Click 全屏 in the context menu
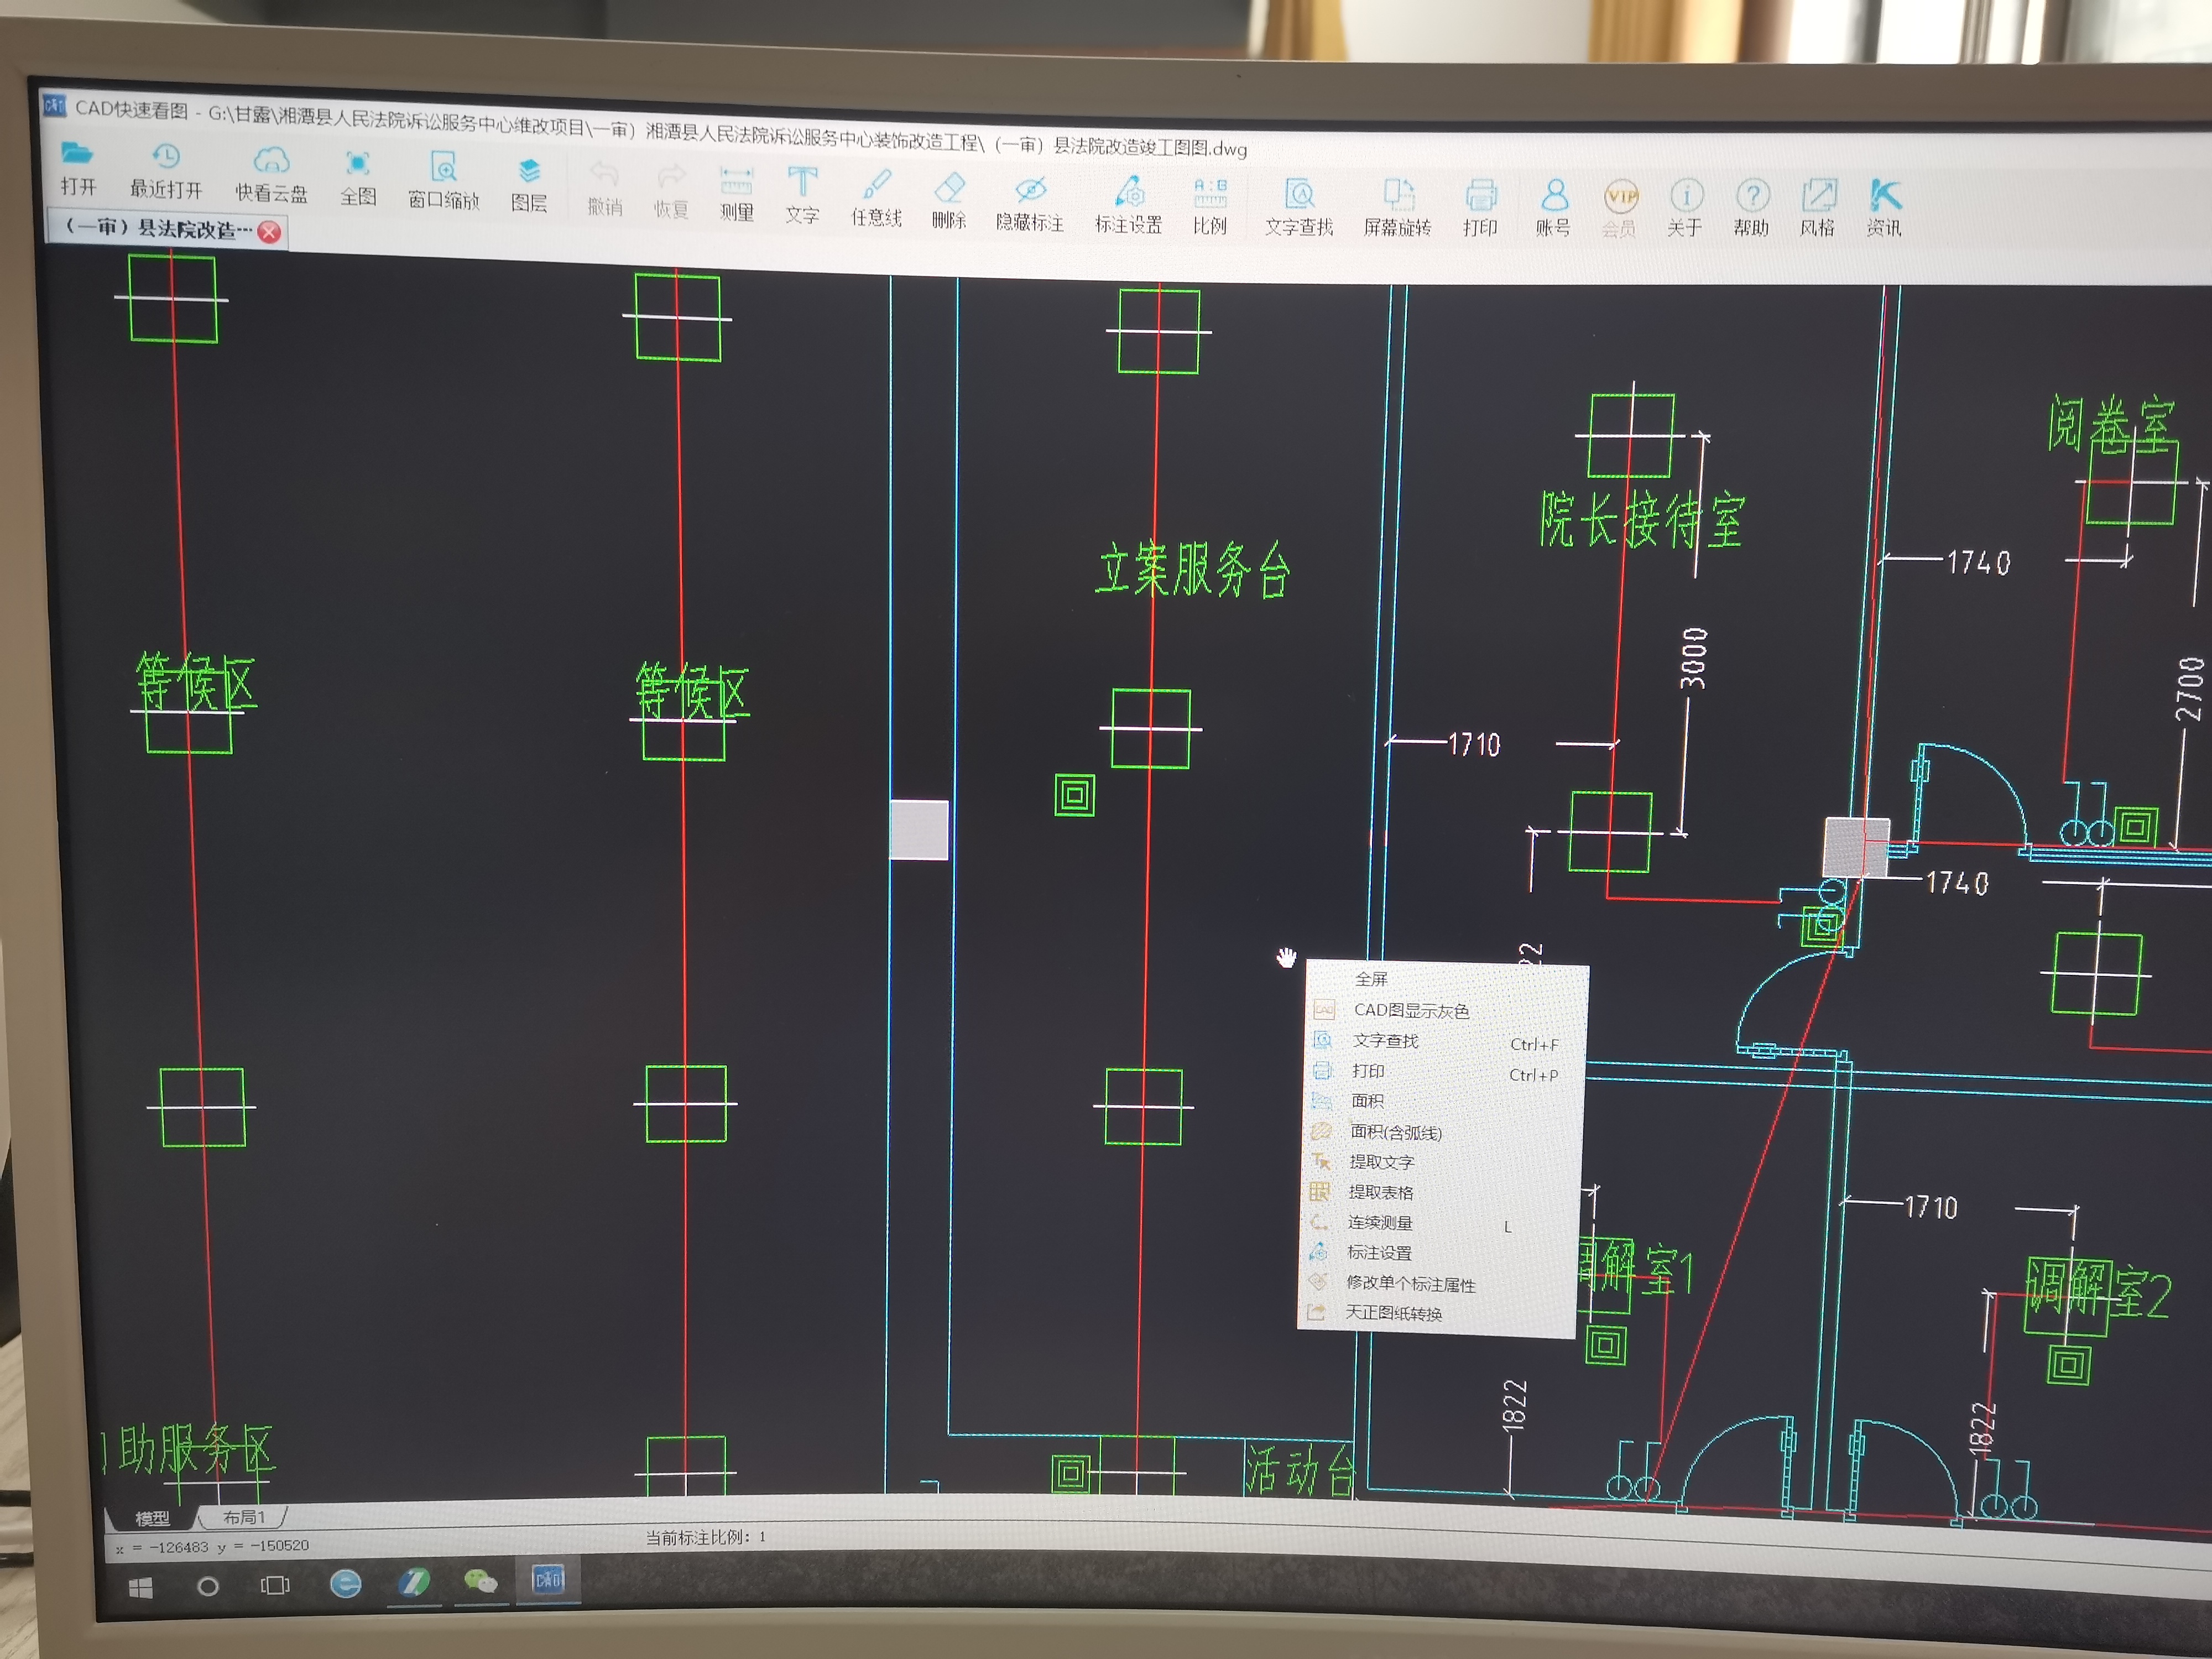 click(1371, 979)
